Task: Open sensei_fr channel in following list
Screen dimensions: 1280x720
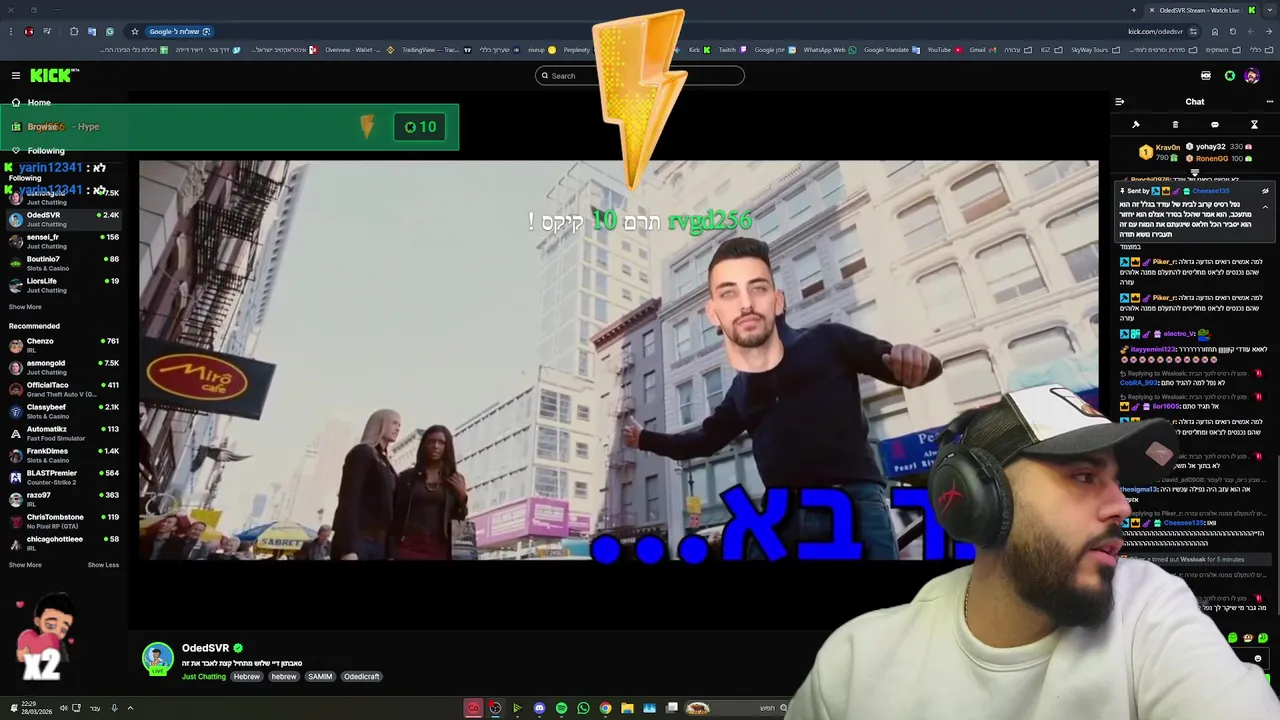Action: 64,241
